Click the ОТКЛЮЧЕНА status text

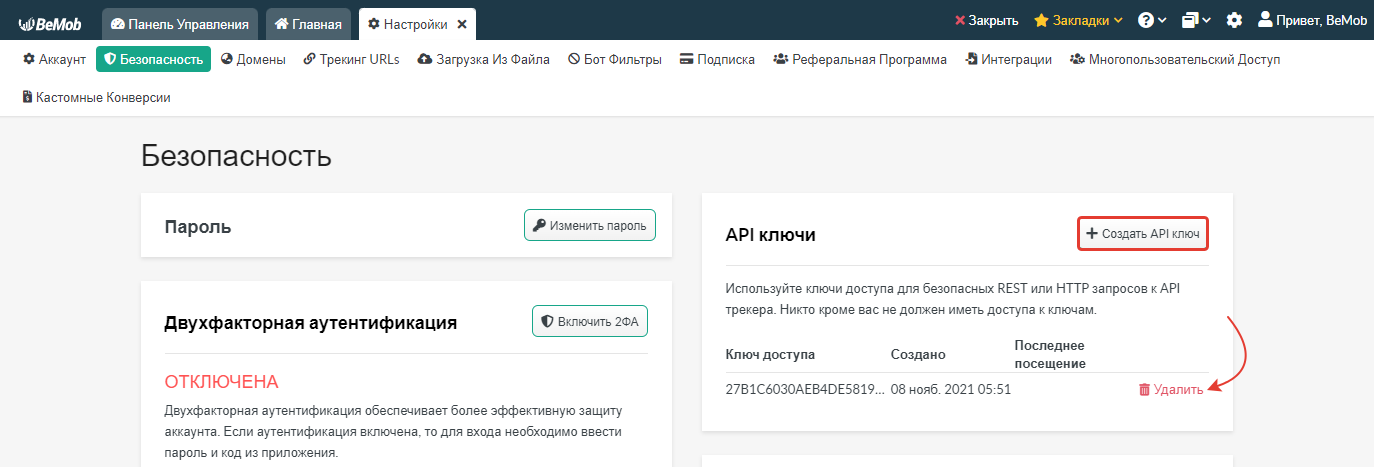pyautogui.click(x=221, y=382)
